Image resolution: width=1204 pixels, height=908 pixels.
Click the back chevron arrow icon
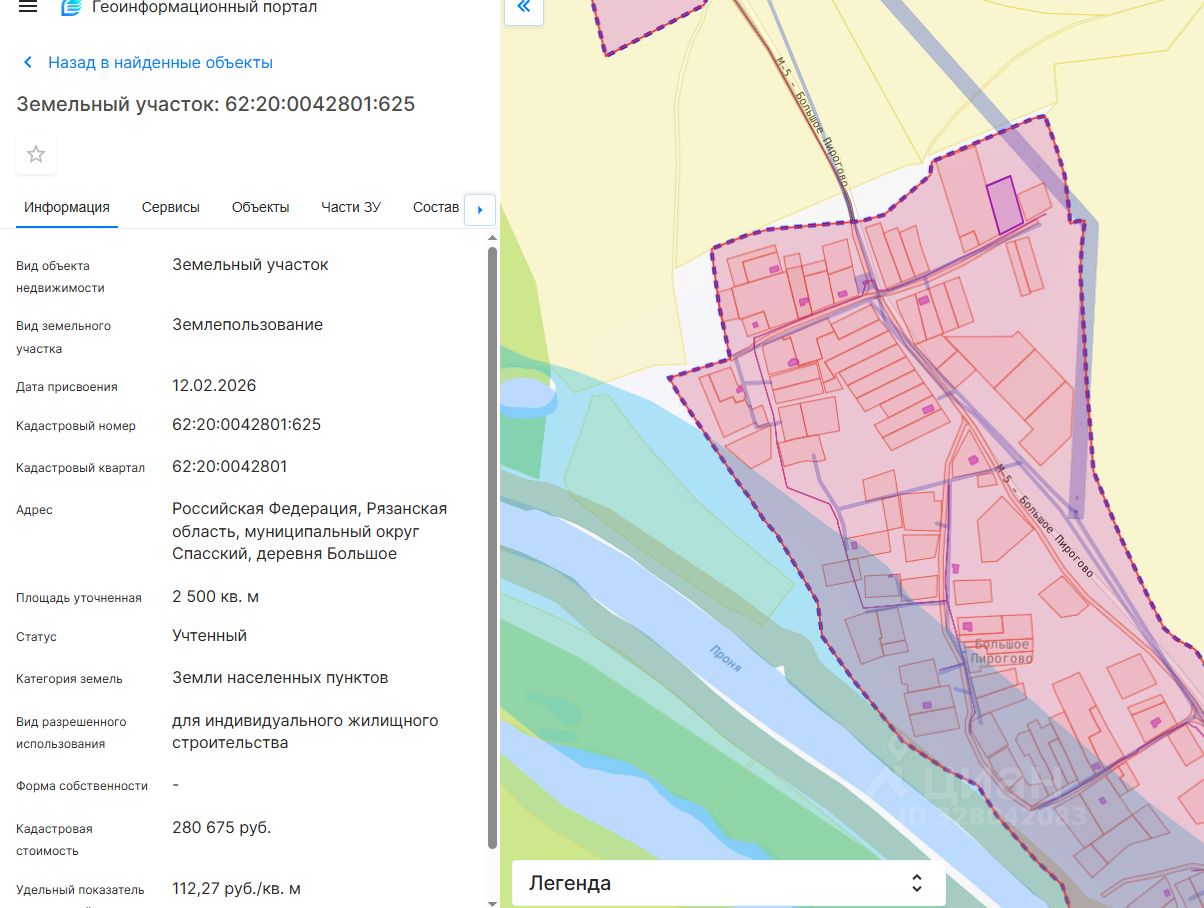pos(28,62)
